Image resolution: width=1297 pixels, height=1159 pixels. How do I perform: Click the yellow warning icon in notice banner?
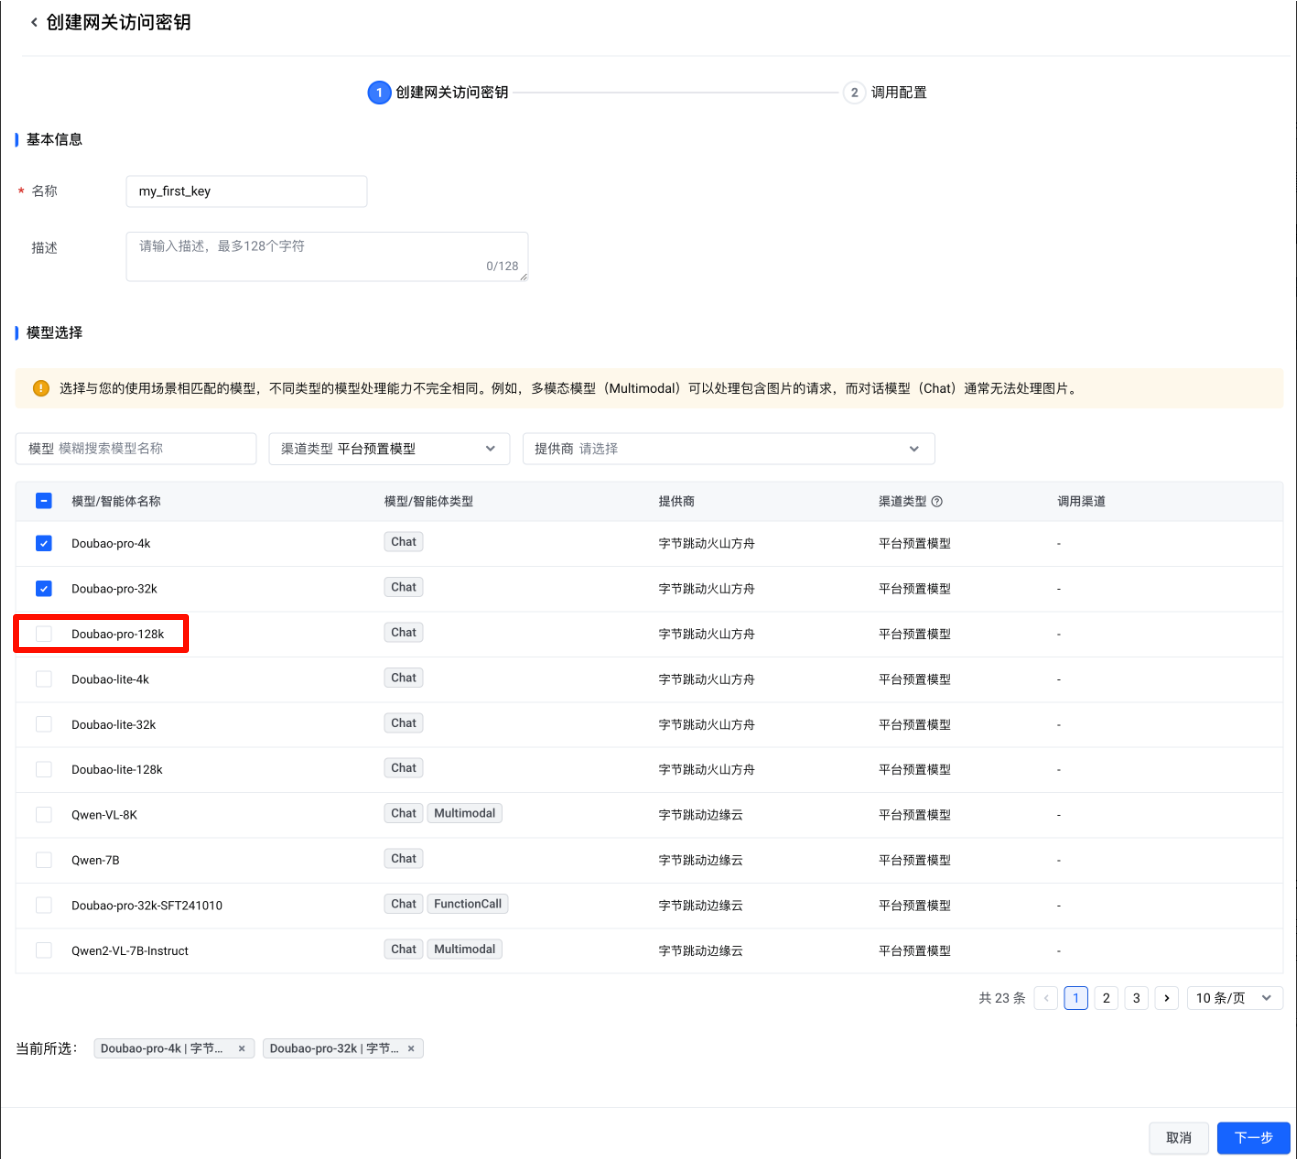point(41,389)
